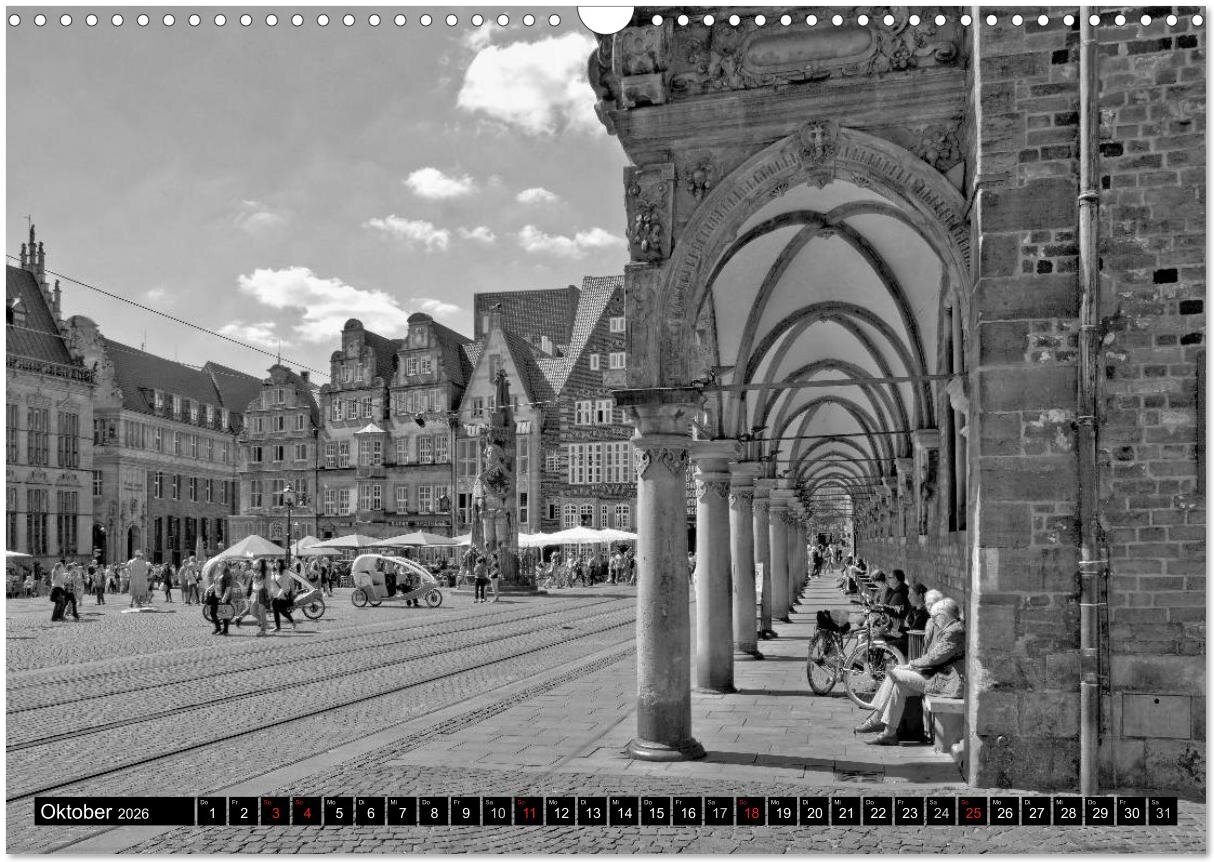Select day 10 in the calendar strip
This screenshot has height=862, width=1214.
496,811
